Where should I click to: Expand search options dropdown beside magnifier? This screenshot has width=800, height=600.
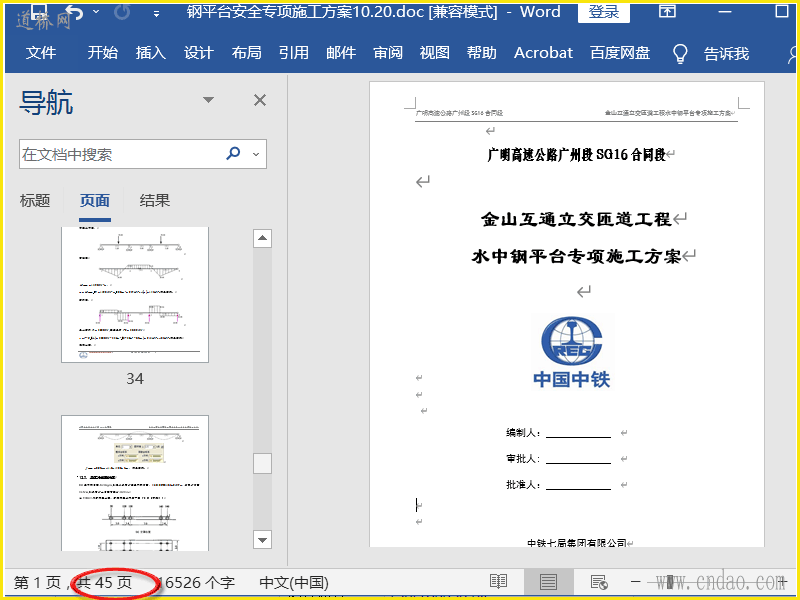256,154
